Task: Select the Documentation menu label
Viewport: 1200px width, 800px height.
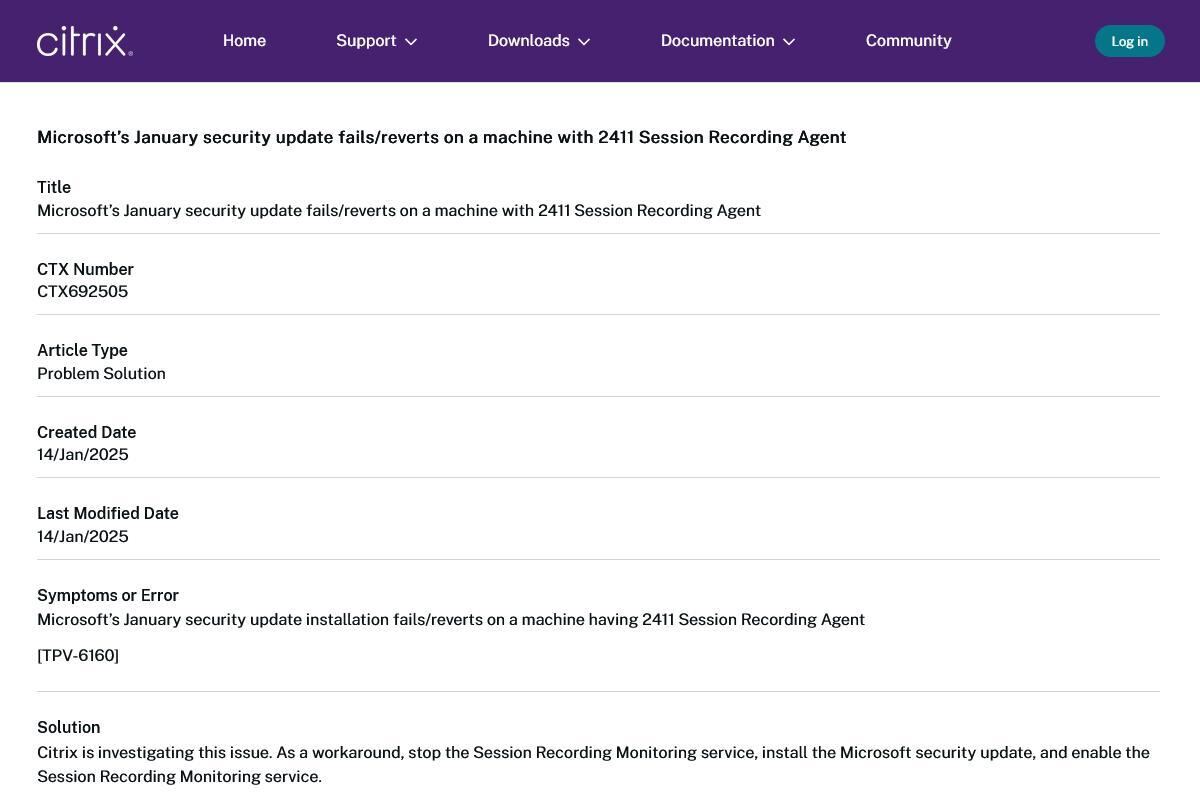Action: coord(717,41)
